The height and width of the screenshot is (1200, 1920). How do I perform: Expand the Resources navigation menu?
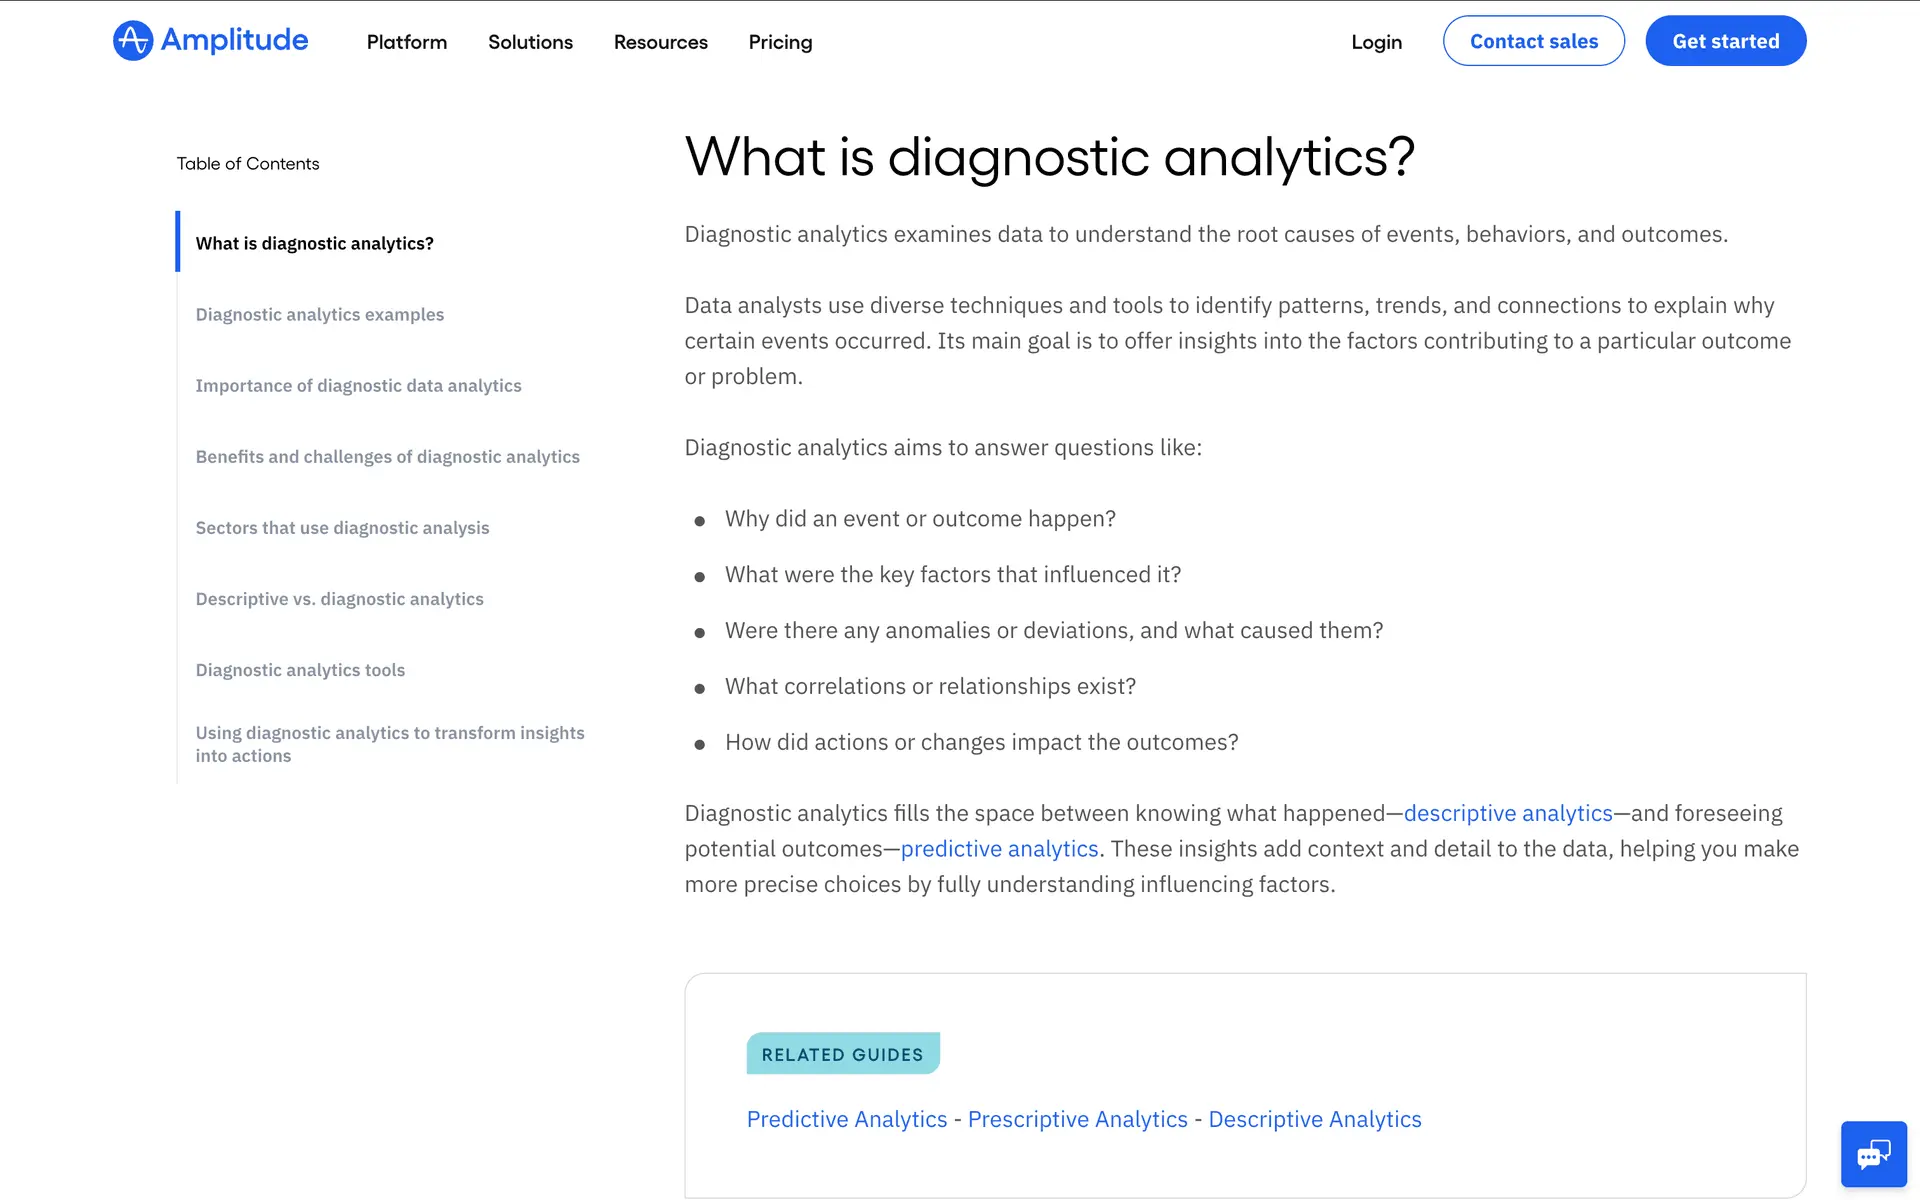tap(660, 42)
